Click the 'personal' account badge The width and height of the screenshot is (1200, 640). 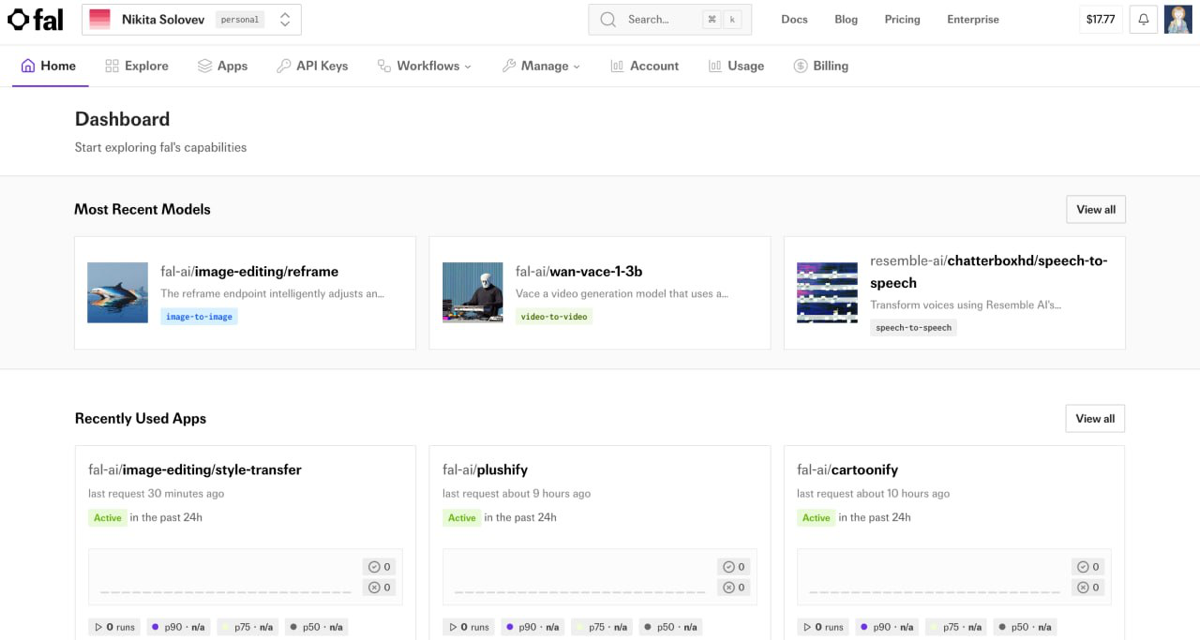click(240, 19)
